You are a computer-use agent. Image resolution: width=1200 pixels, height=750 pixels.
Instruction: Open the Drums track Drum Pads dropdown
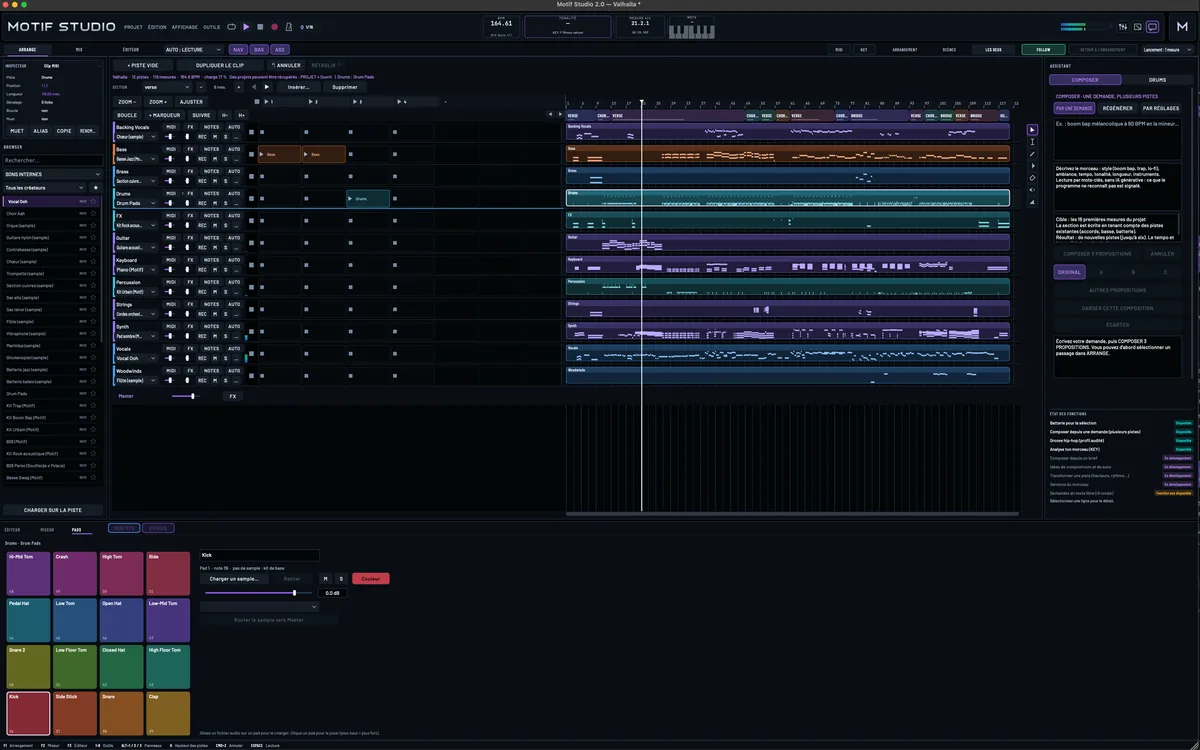(136, 203)
